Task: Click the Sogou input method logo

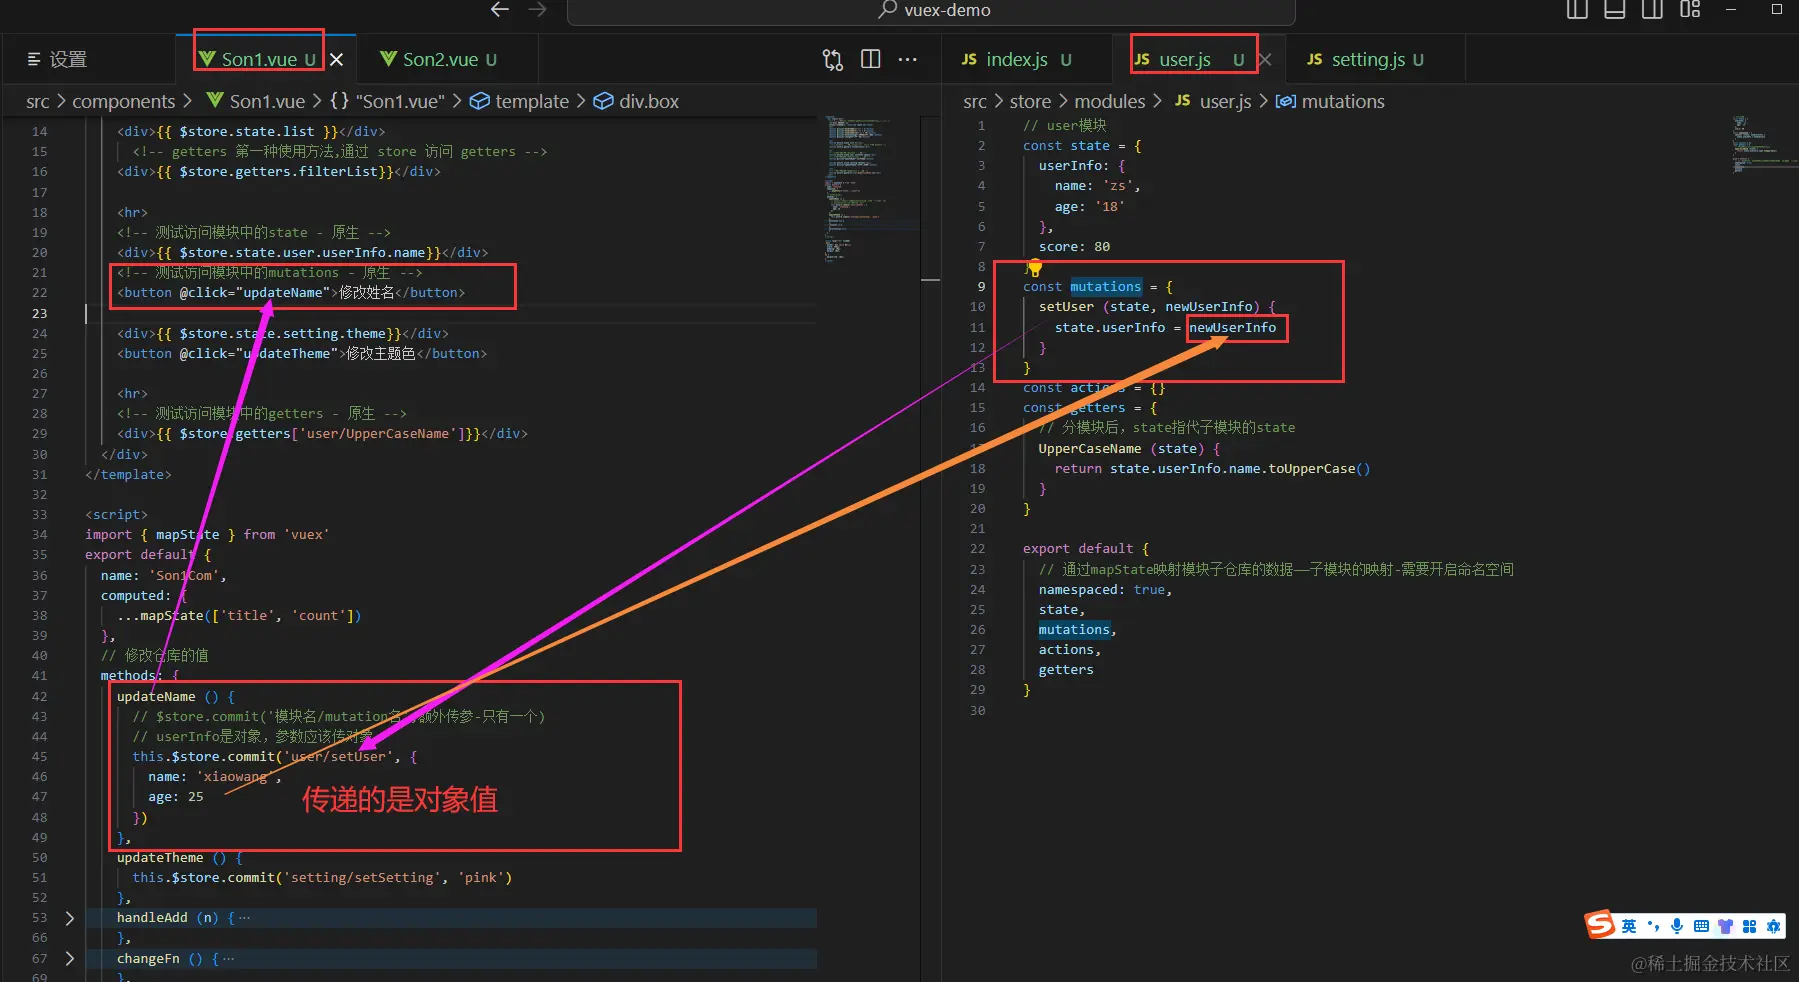Action: [1600, 925]
